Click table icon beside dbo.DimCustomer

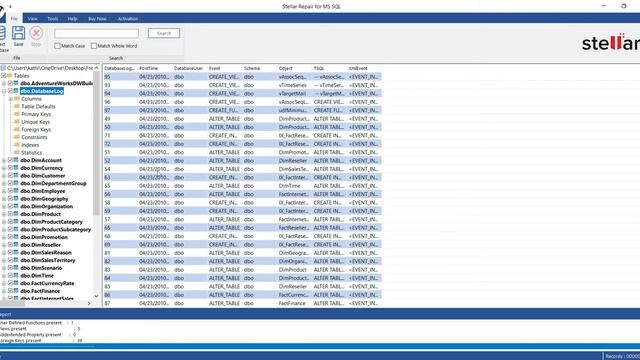(x=16, y=176)
